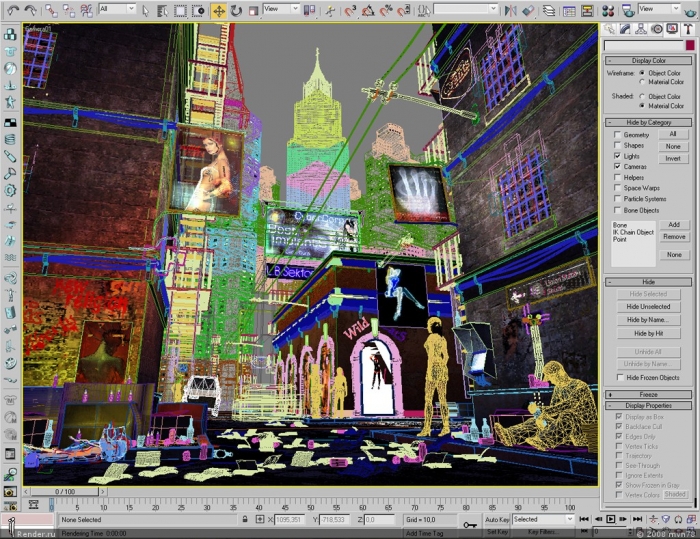Image resolution: width=700 pixels, height=539 pixels.
Task: Click the Auto Key button
Action: click(x=497, y=519)
